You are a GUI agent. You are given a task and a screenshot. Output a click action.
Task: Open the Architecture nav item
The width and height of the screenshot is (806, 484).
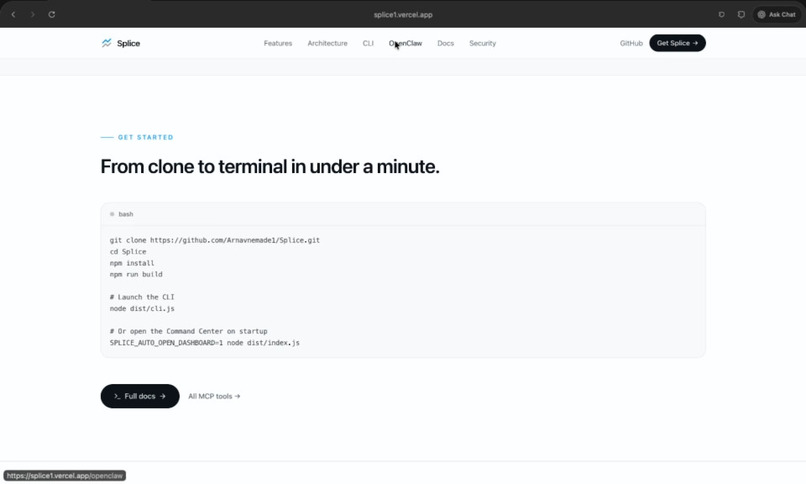tap(327, 43)
